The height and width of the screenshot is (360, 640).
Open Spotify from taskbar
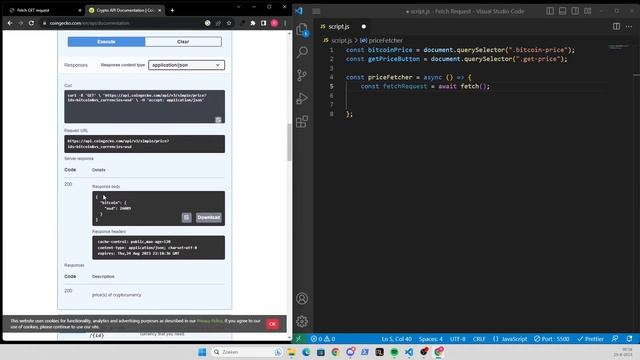click(394, 352)
